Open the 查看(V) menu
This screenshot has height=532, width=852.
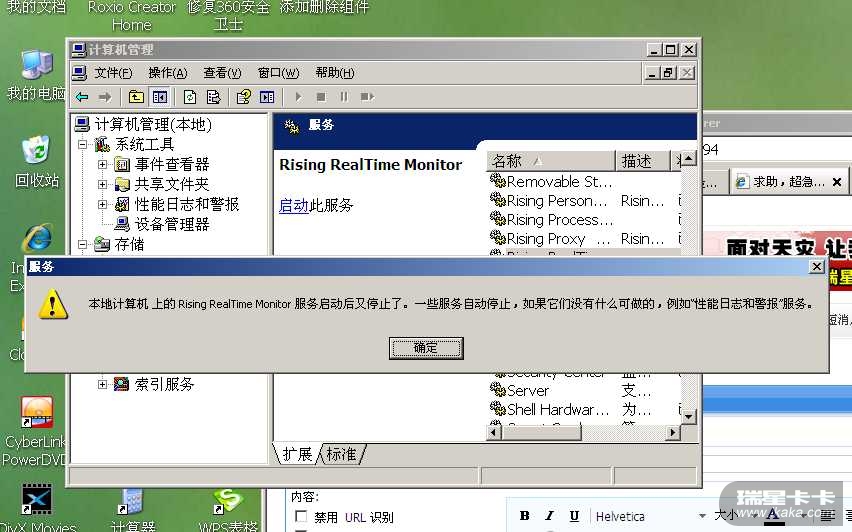(222, 73)
